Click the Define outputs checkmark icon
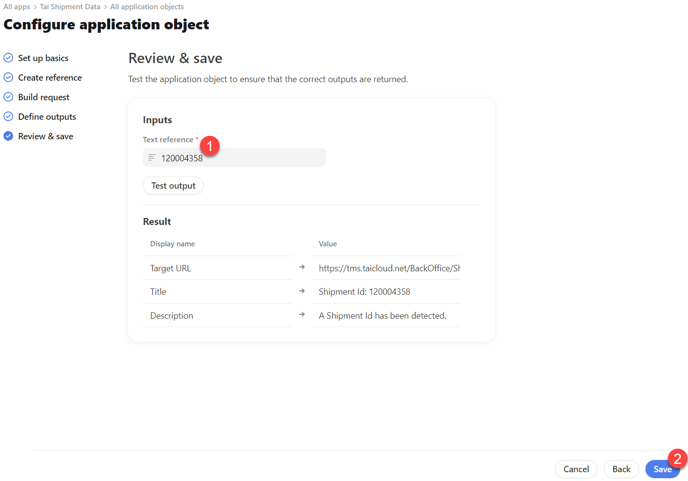The image size is (688, 481). tap(8, 117)
